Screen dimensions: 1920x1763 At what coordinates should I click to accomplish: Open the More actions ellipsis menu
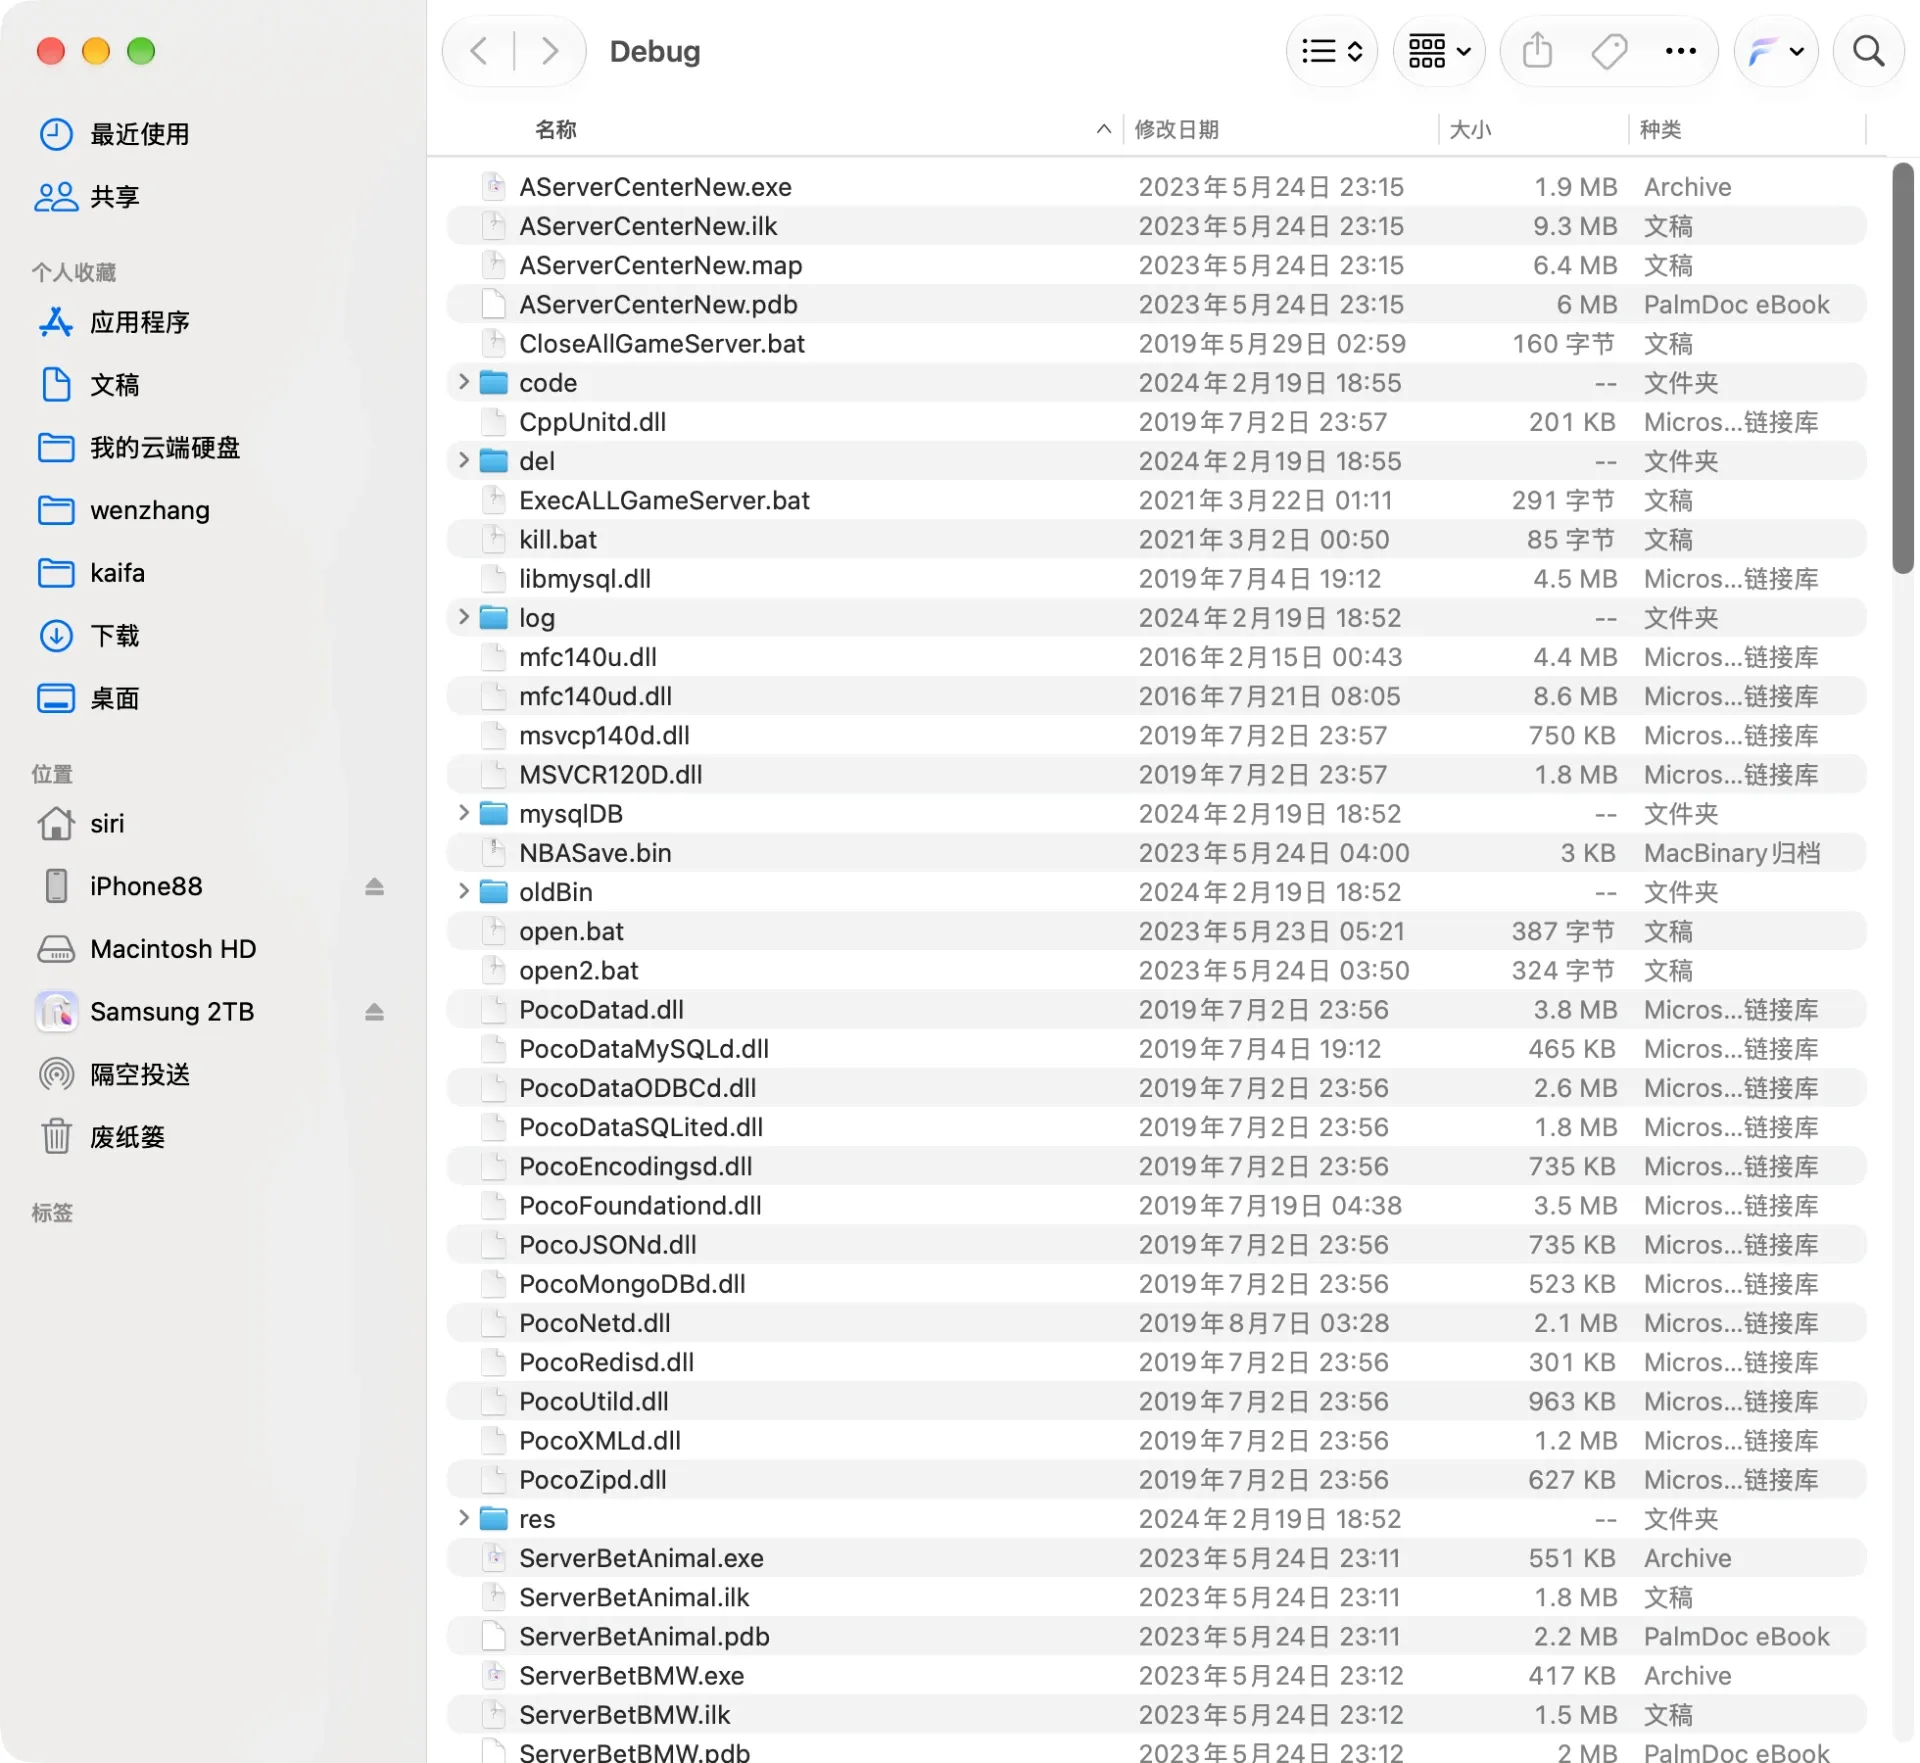click(x=1680, y=51)
